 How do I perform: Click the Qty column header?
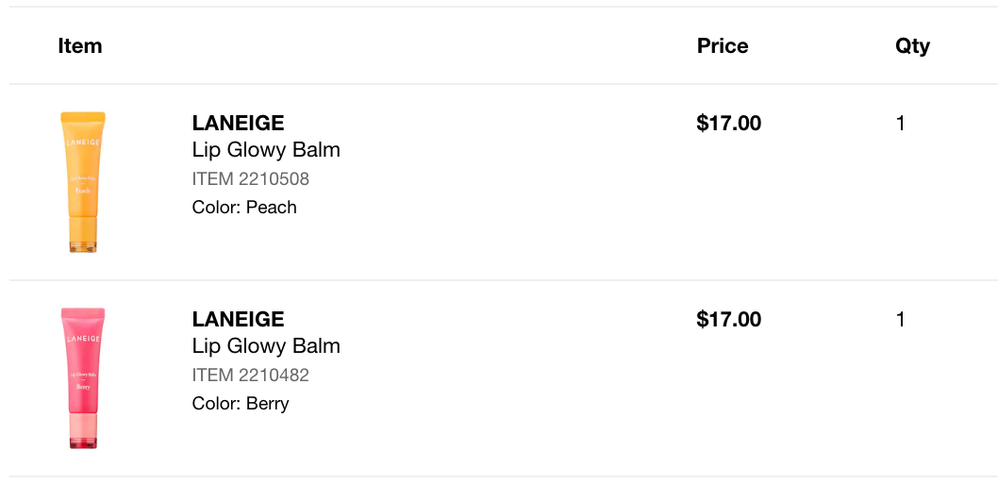pyautogui.click(x=912, y=45)
